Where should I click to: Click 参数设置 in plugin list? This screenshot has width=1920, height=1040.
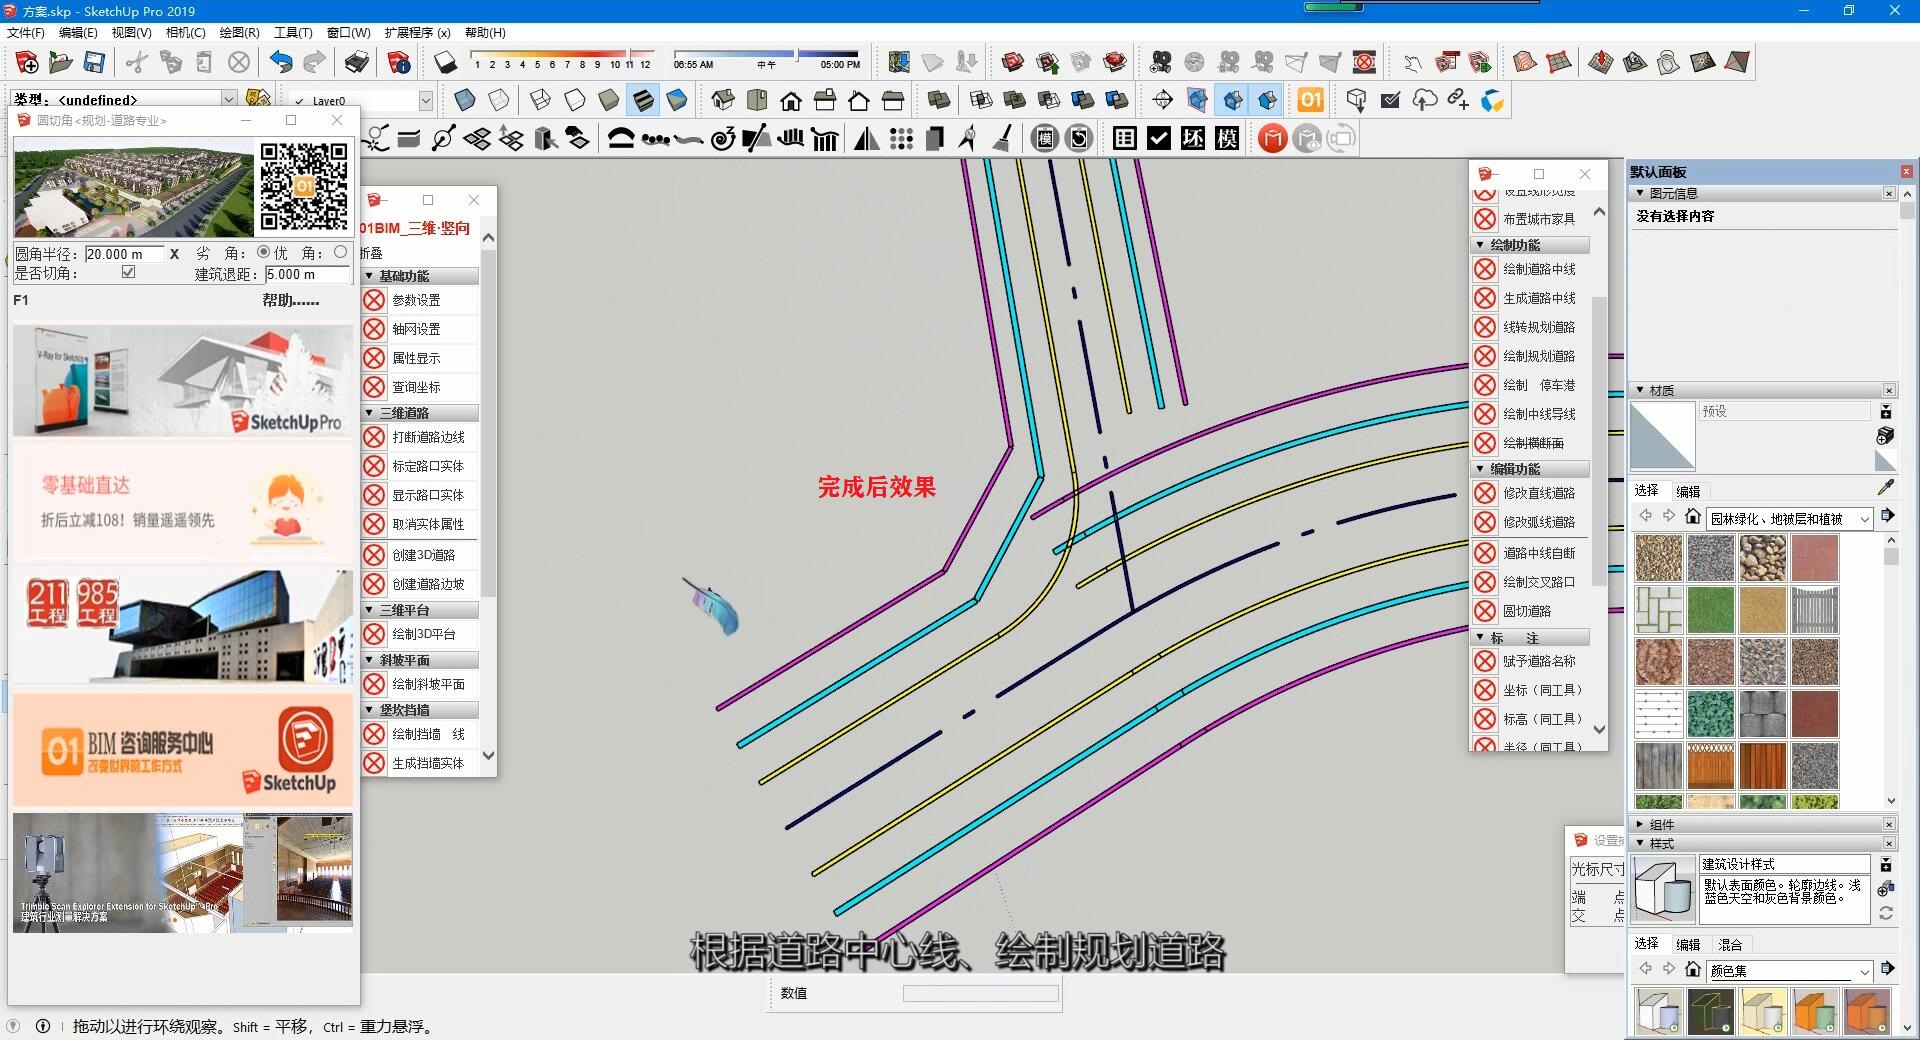[x=416, y=300]
